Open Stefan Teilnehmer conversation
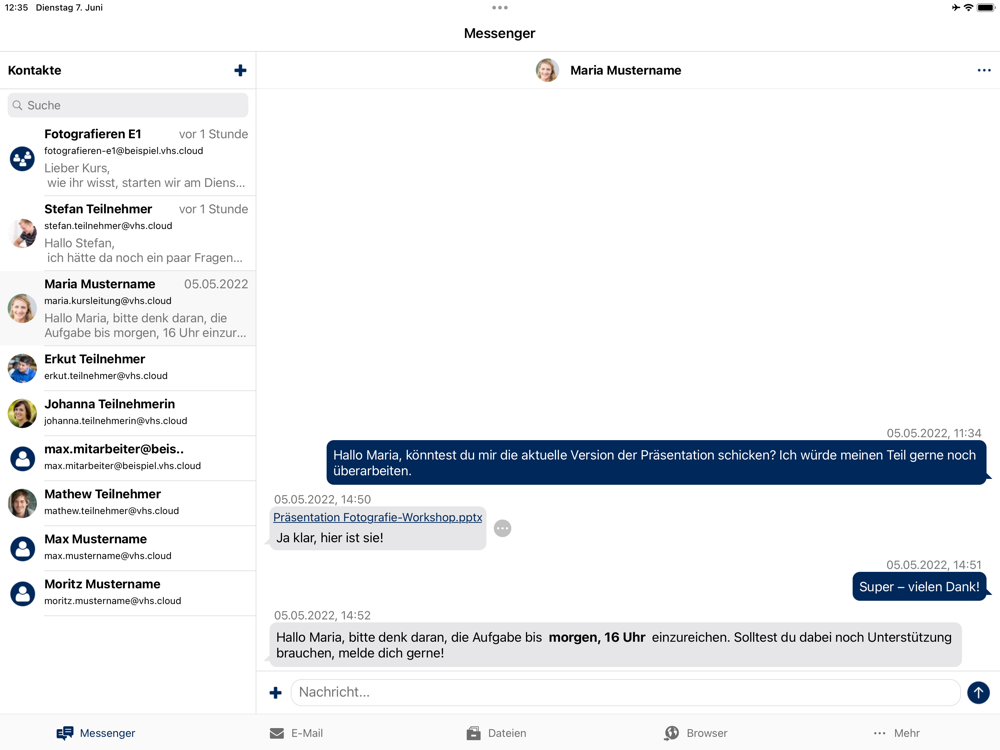 (128, 233)
